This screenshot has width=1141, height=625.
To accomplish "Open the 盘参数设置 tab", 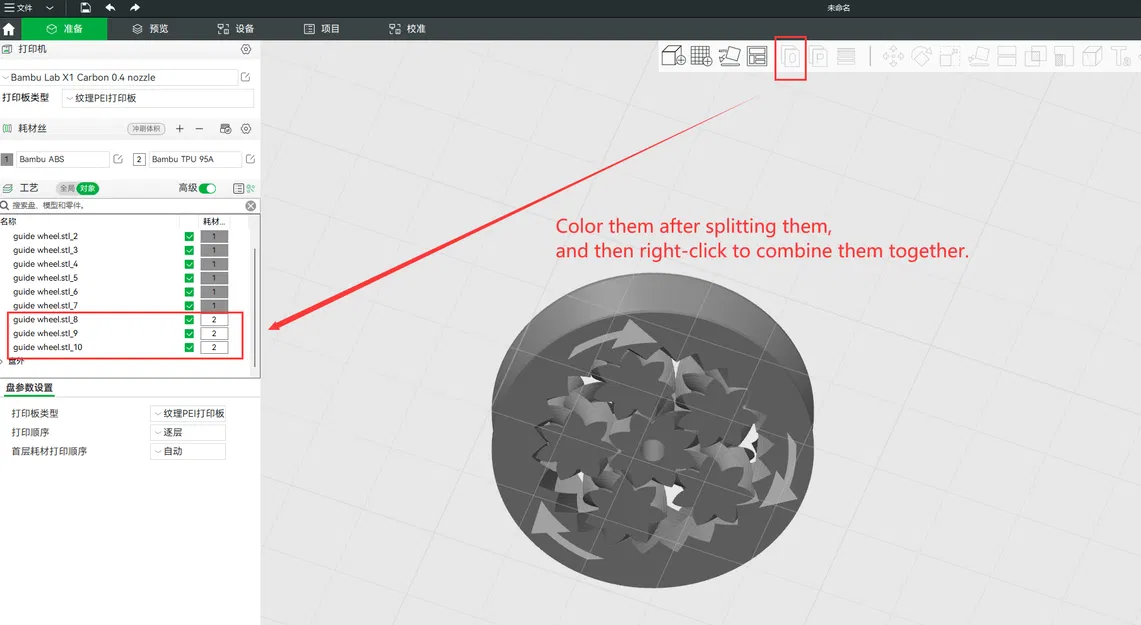I will pos(29,388).
